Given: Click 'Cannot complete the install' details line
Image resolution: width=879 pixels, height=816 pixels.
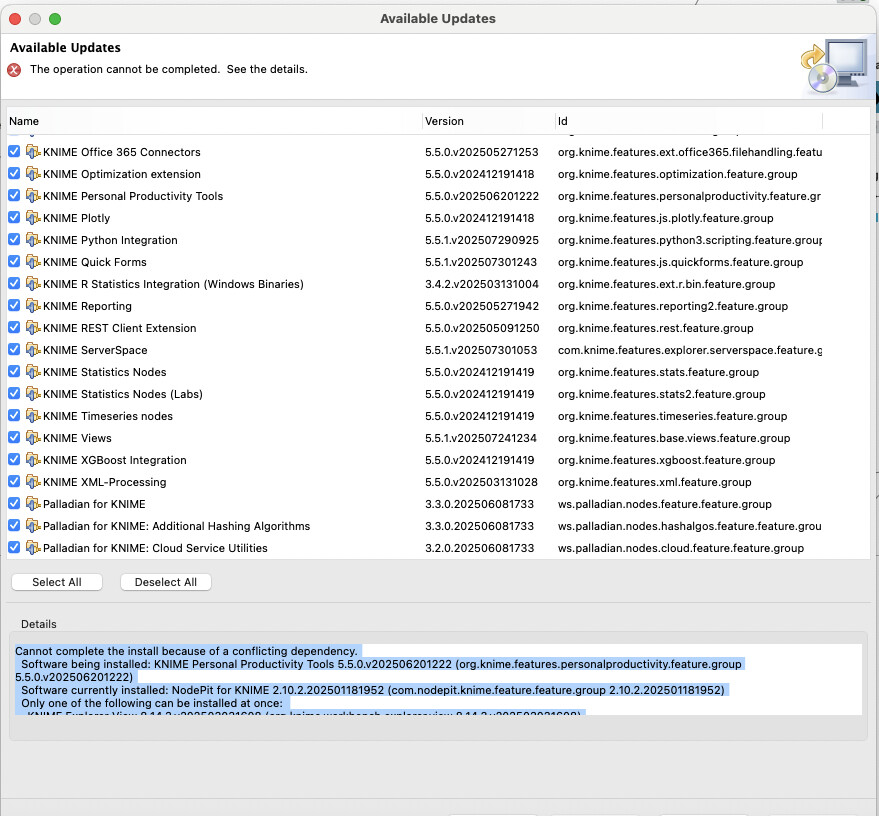Looking at the screenshot, I should click(186, 651).
